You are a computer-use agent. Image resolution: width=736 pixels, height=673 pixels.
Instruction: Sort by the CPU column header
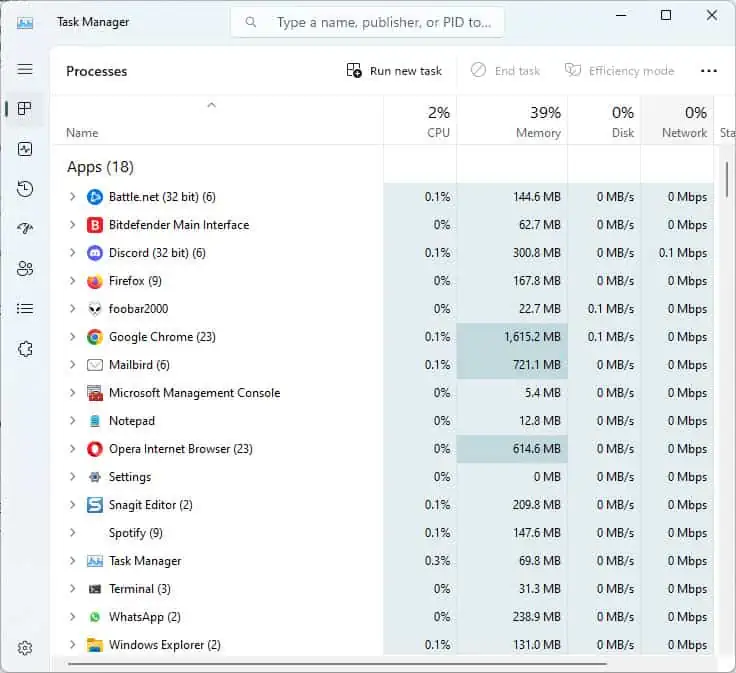[420, 121]
